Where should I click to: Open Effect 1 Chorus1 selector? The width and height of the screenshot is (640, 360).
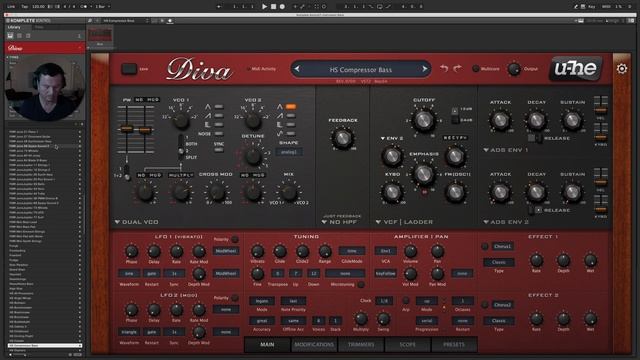coord(502,247)
